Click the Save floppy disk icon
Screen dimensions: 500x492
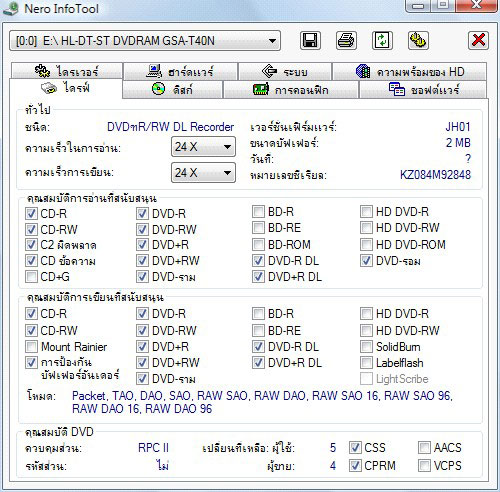[x=310, y=41]
